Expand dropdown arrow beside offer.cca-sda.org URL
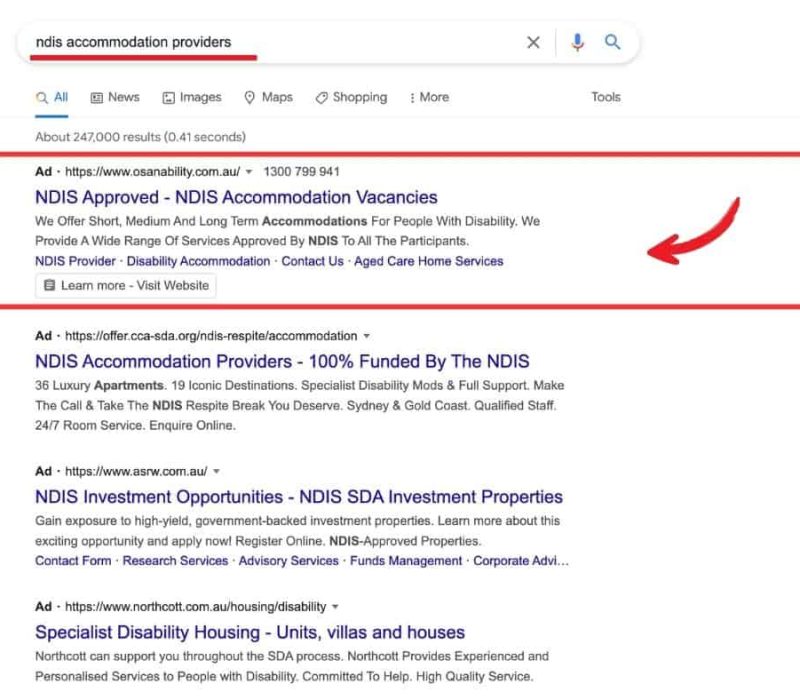 click(x=366, y=336)
